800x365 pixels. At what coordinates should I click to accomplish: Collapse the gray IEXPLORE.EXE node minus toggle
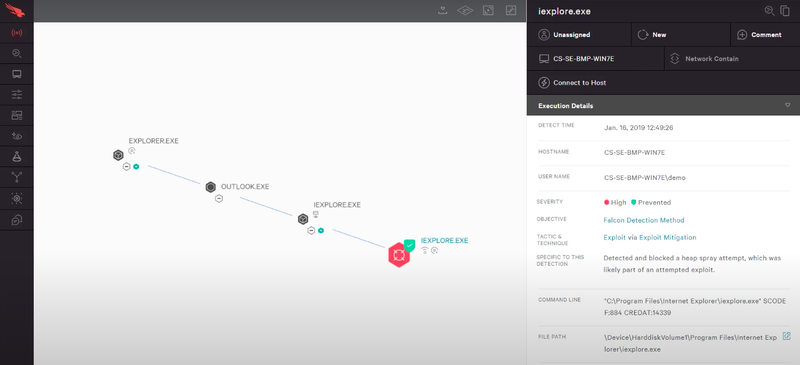[x=311, y=230]
